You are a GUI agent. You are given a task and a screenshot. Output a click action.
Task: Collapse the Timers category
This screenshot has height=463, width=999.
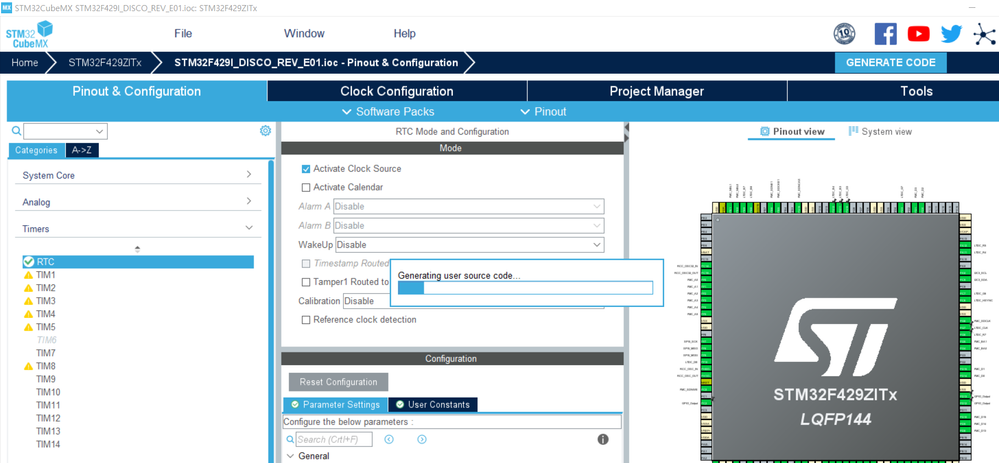pos(138,229)
